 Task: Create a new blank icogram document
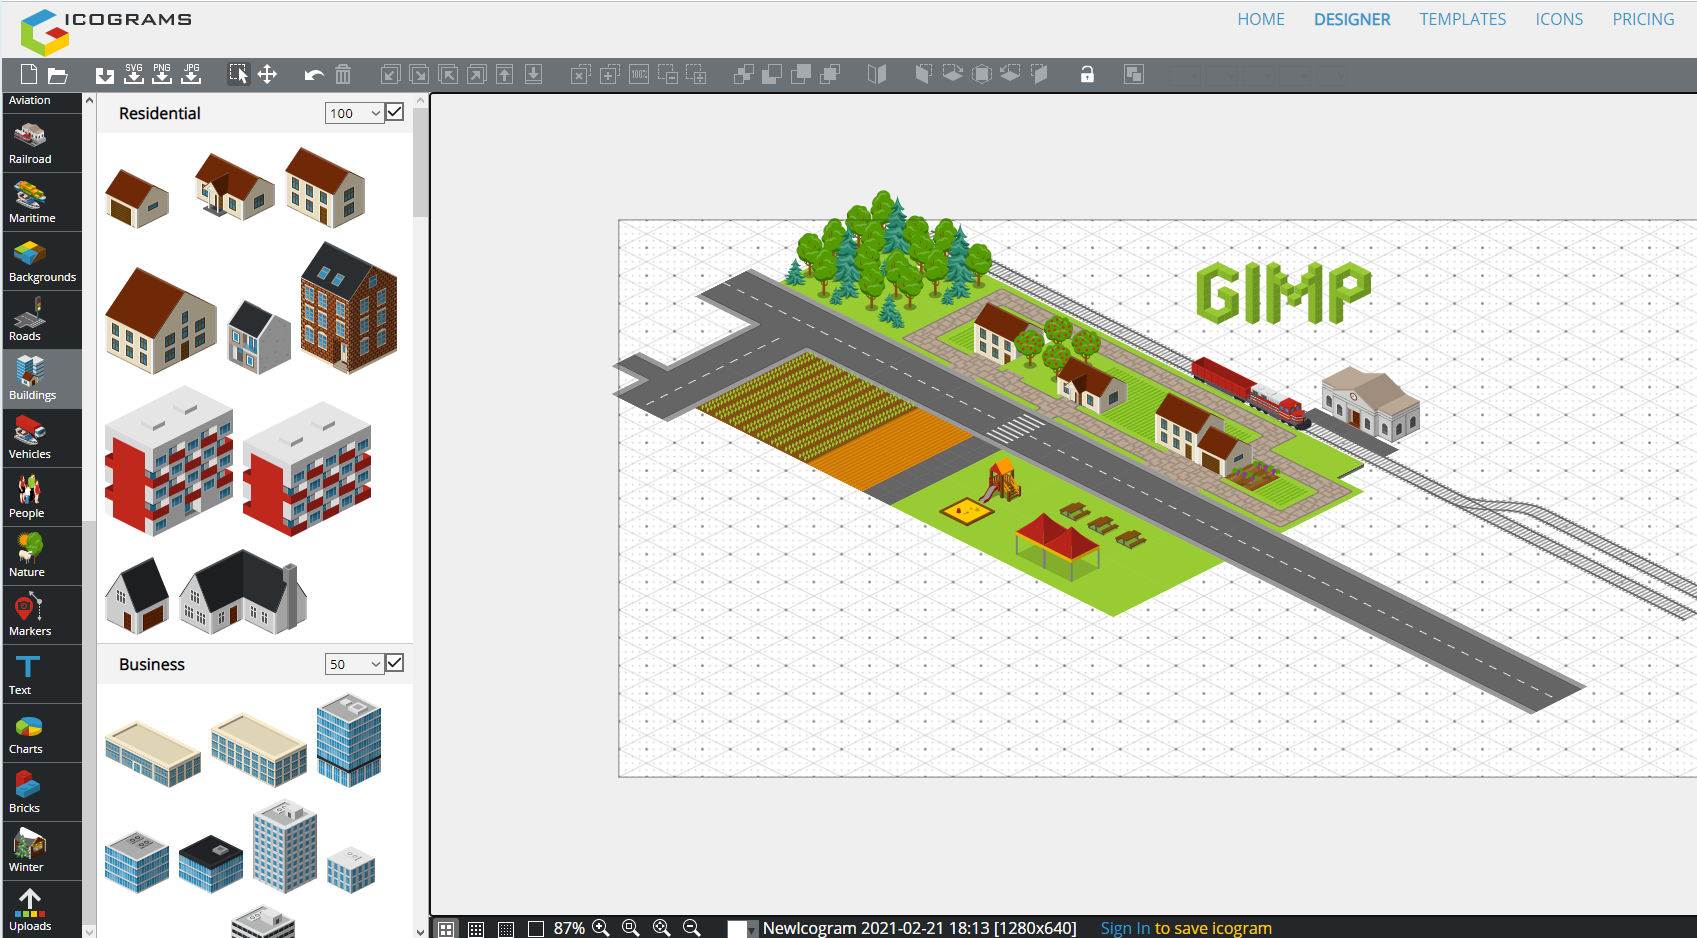point(29,74)
